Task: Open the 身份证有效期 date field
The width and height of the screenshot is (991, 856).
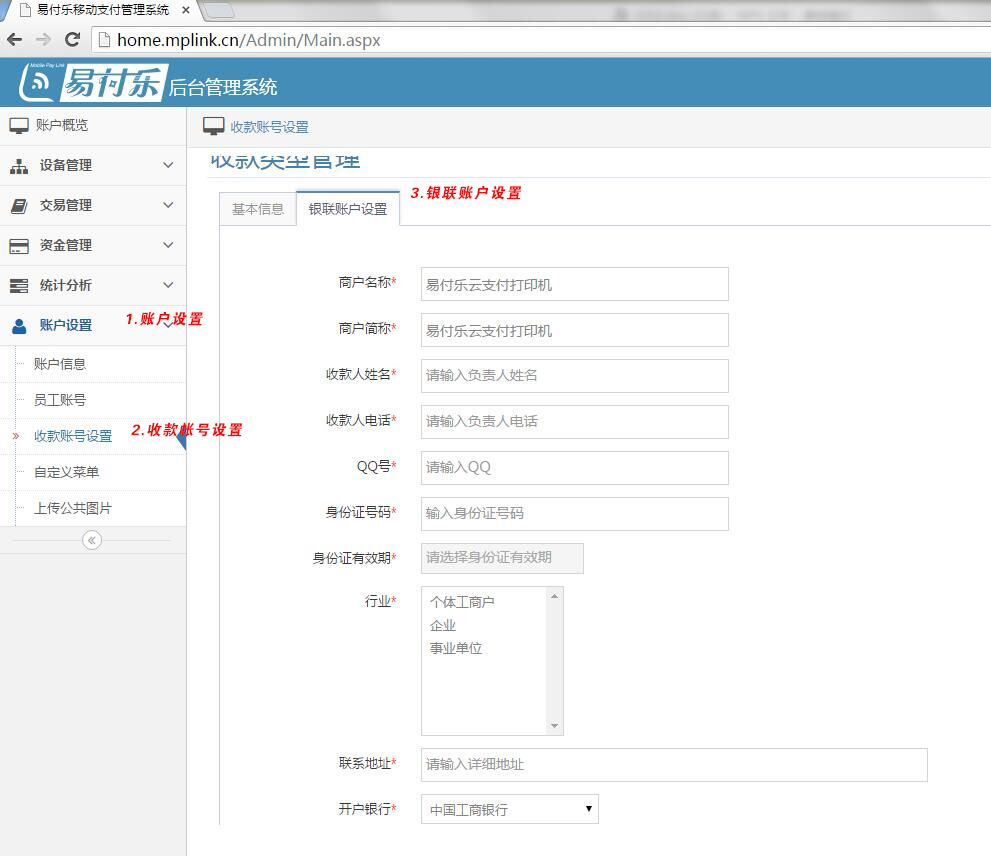Action: click(502, 558)
